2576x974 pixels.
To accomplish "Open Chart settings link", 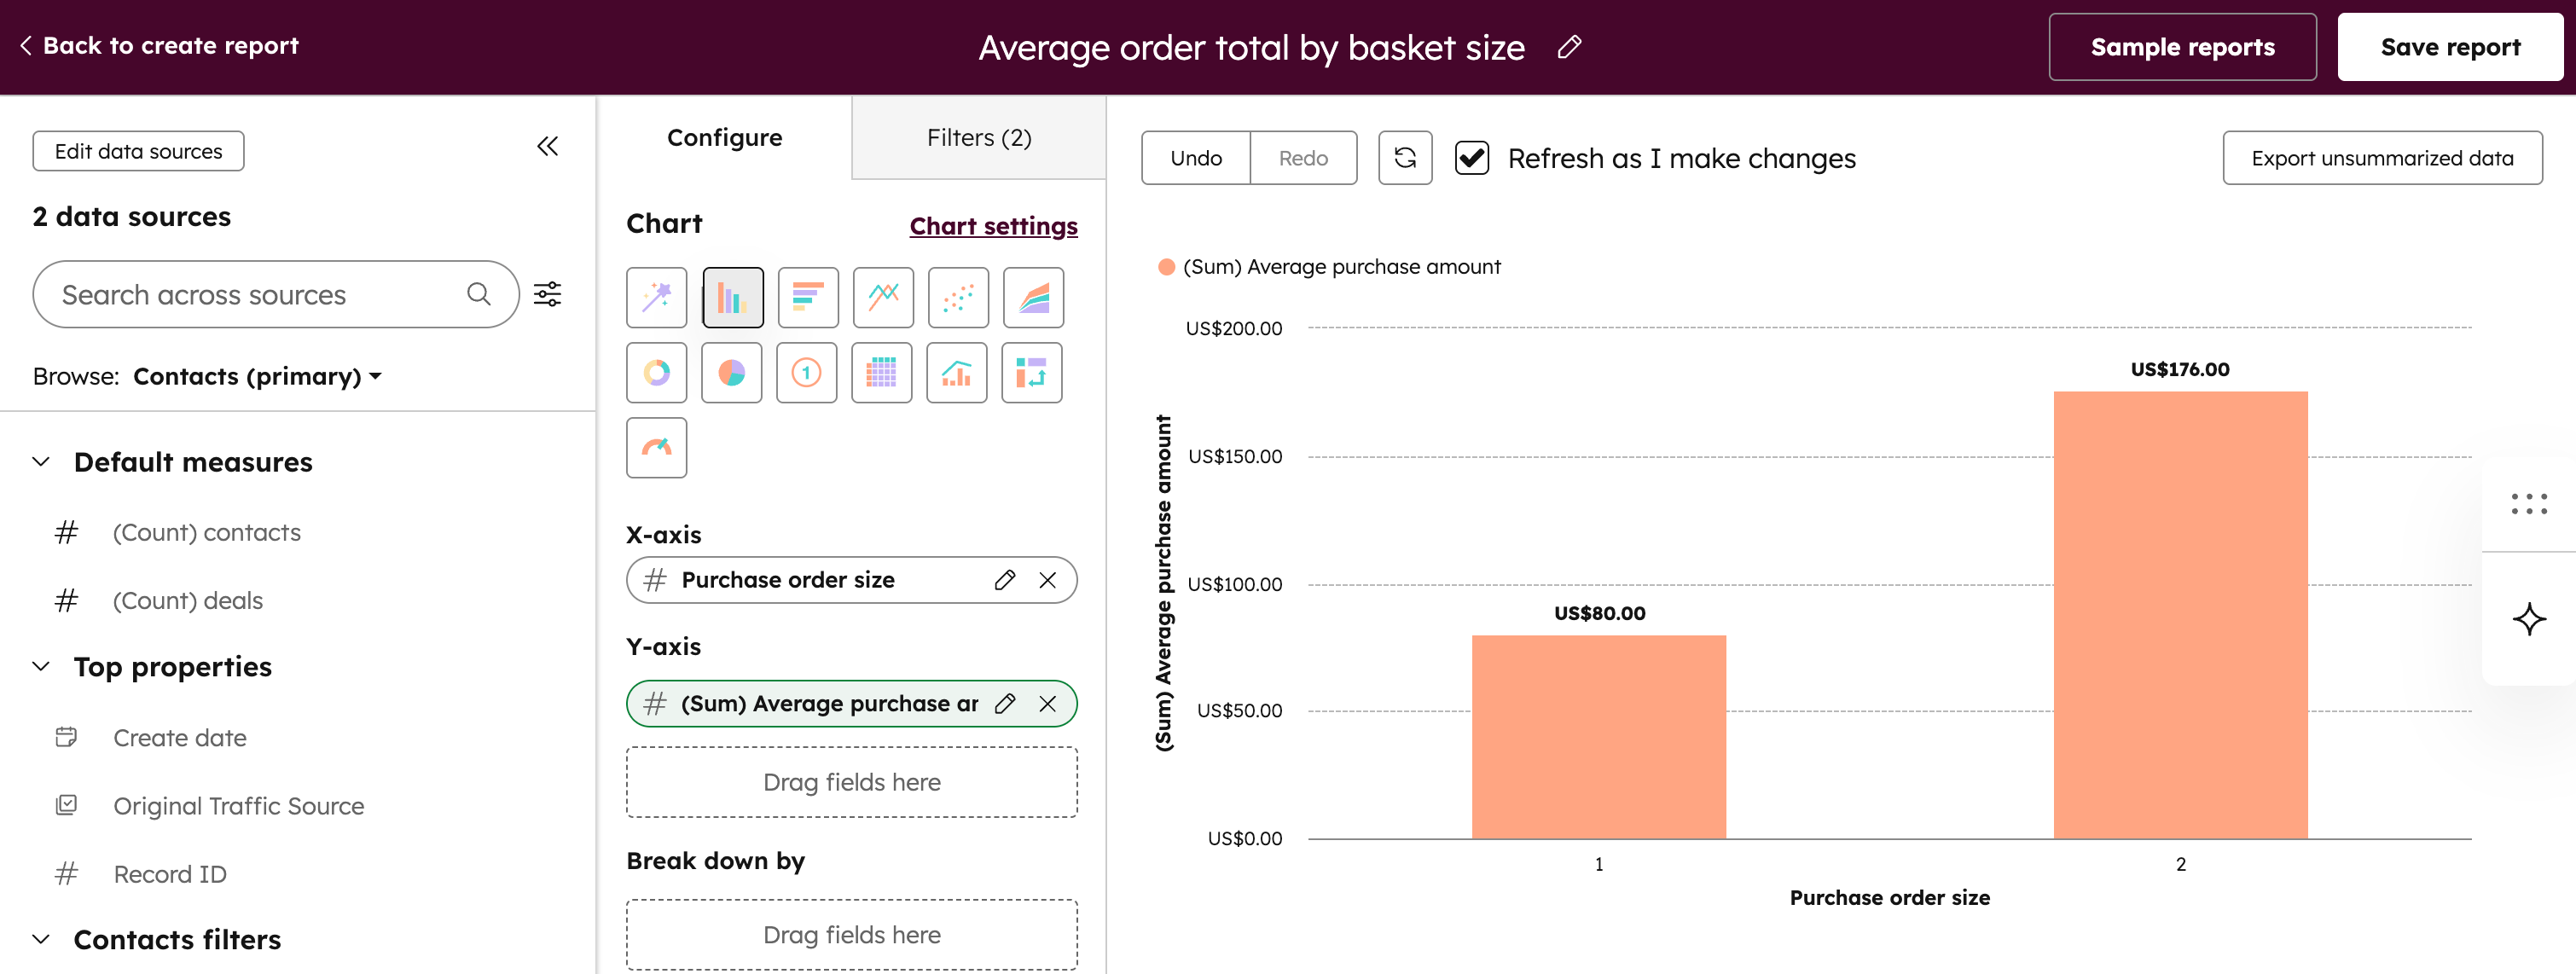I will coord(993,226).
